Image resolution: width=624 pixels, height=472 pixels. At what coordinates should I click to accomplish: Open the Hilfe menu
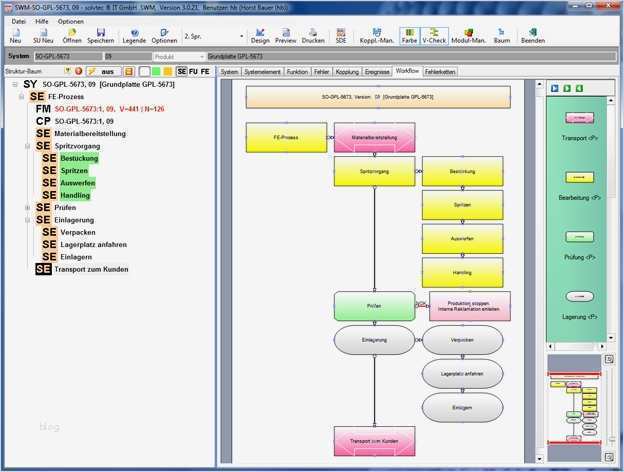[42, 21]
